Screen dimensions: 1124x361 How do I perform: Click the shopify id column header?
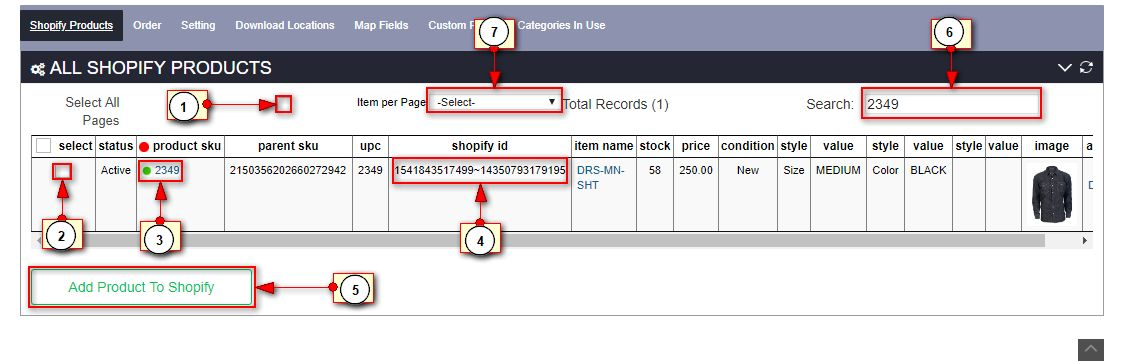[x=480, y=146]
